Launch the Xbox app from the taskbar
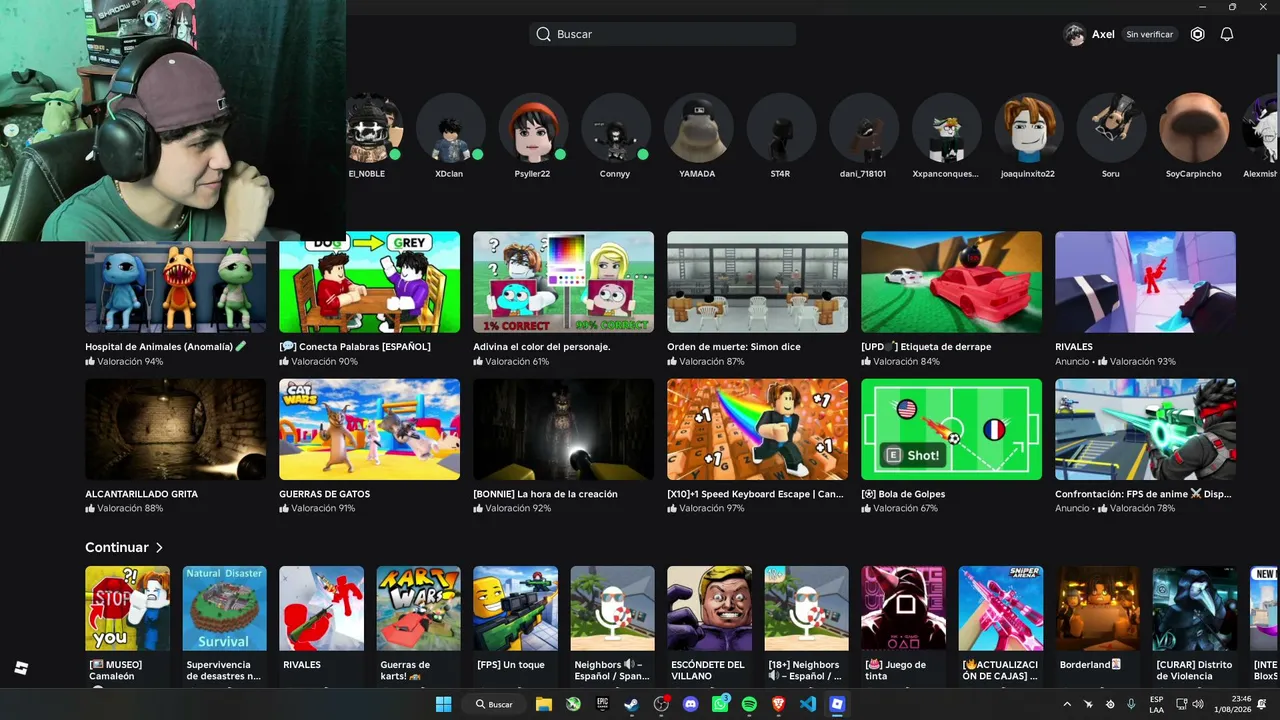Viewport: 1280px width, 720px height. [573, 704]
